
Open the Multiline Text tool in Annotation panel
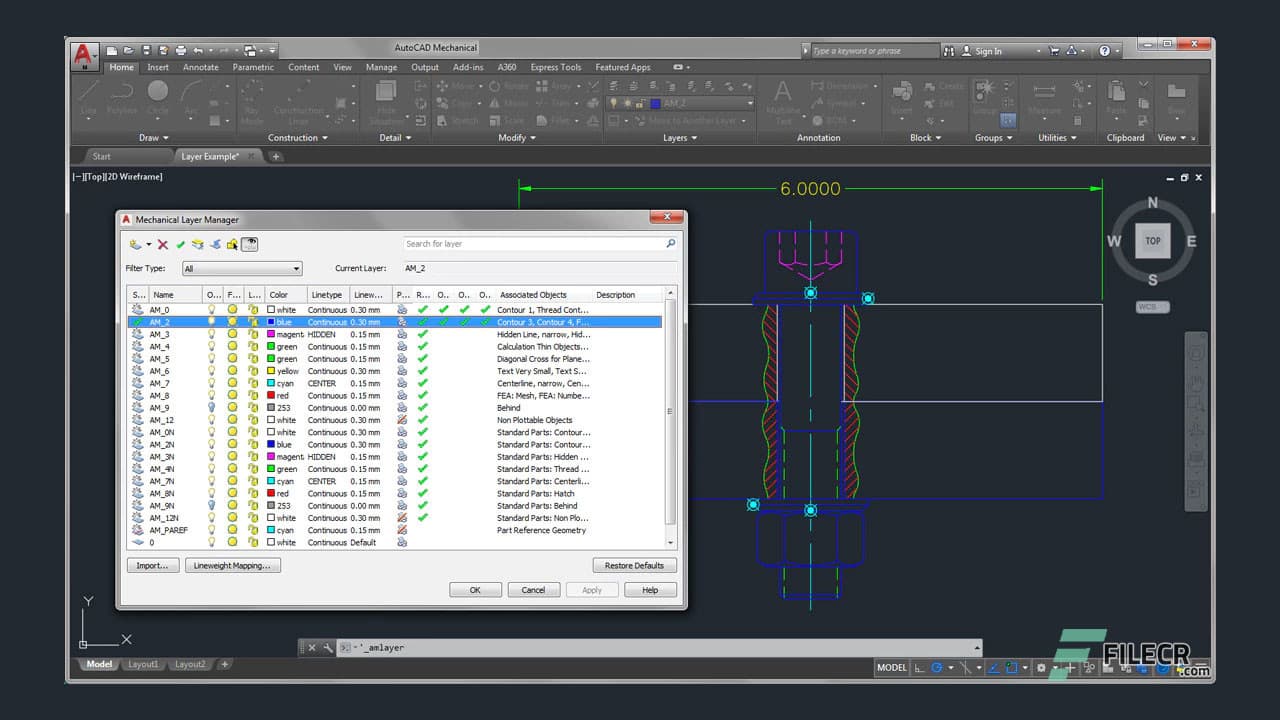point(783,100)
